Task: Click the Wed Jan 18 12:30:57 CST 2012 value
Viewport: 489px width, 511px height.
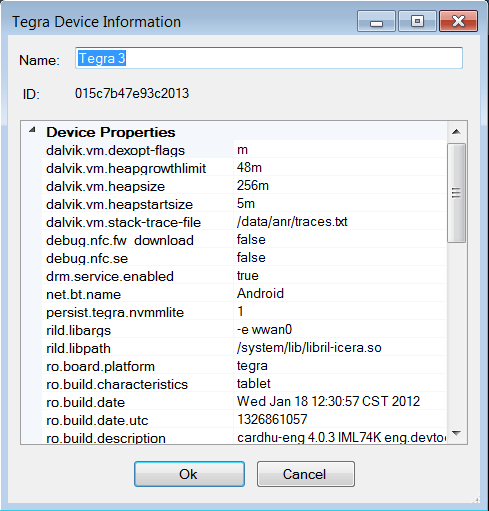Action: tap(328, 401)
